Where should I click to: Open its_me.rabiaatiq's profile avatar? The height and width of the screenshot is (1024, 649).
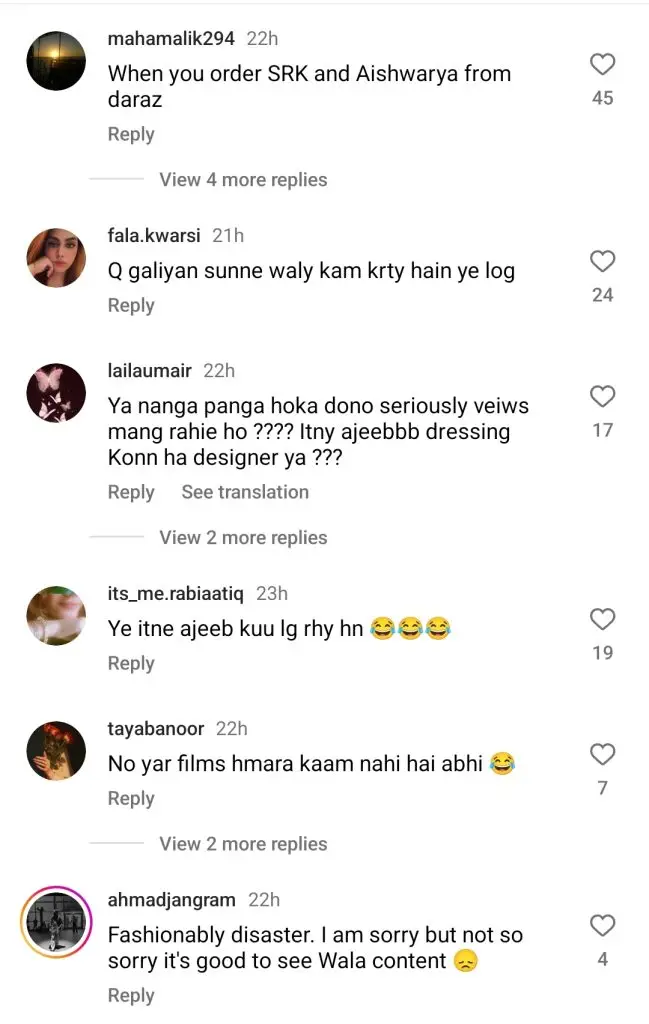55,616
